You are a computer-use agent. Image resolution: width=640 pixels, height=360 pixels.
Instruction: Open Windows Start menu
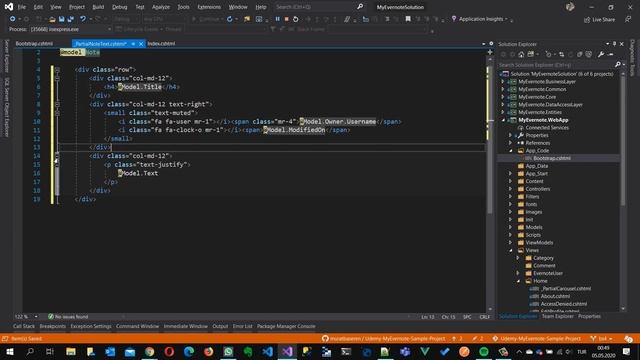(10, 351)
